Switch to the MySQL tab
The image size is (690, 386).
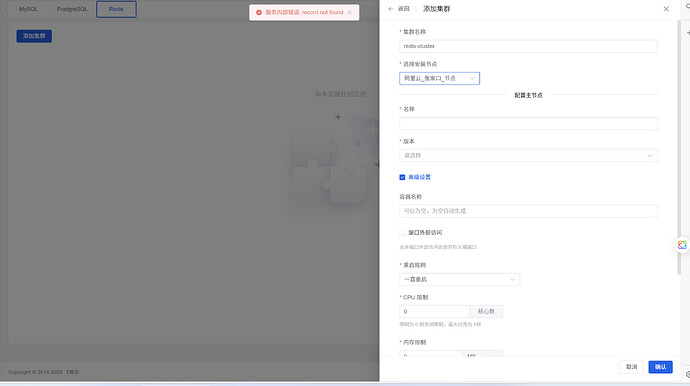pyautogui.click(x=28, y=9)
